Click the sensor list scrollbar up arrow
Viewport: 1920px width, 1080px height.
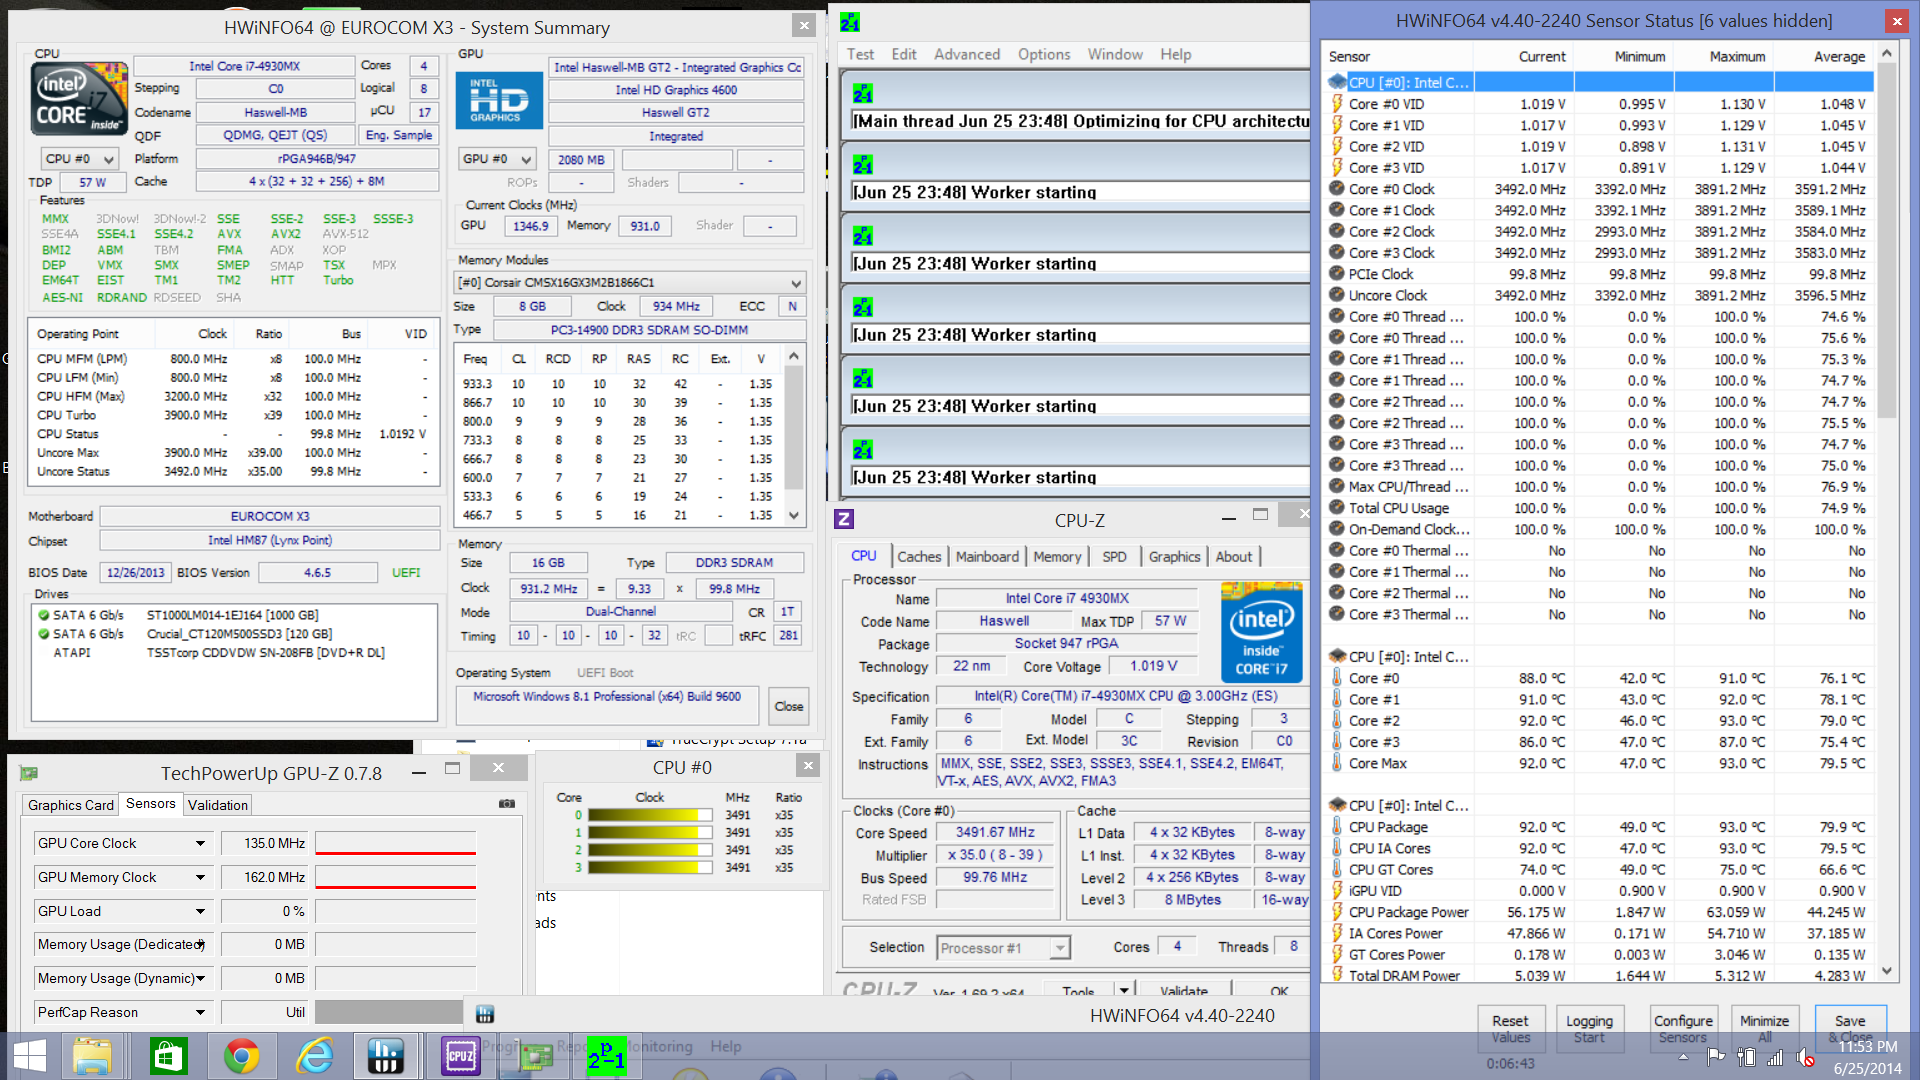coord(1887,53)
